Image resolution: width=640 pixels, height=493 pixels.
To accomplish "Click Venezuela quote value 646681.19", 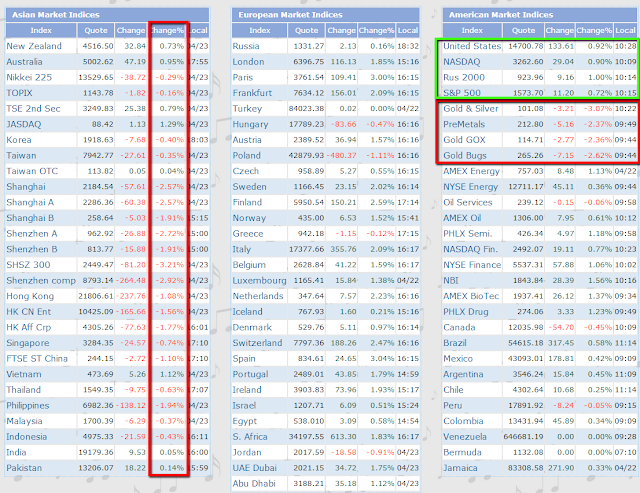I will coord(524,437).
